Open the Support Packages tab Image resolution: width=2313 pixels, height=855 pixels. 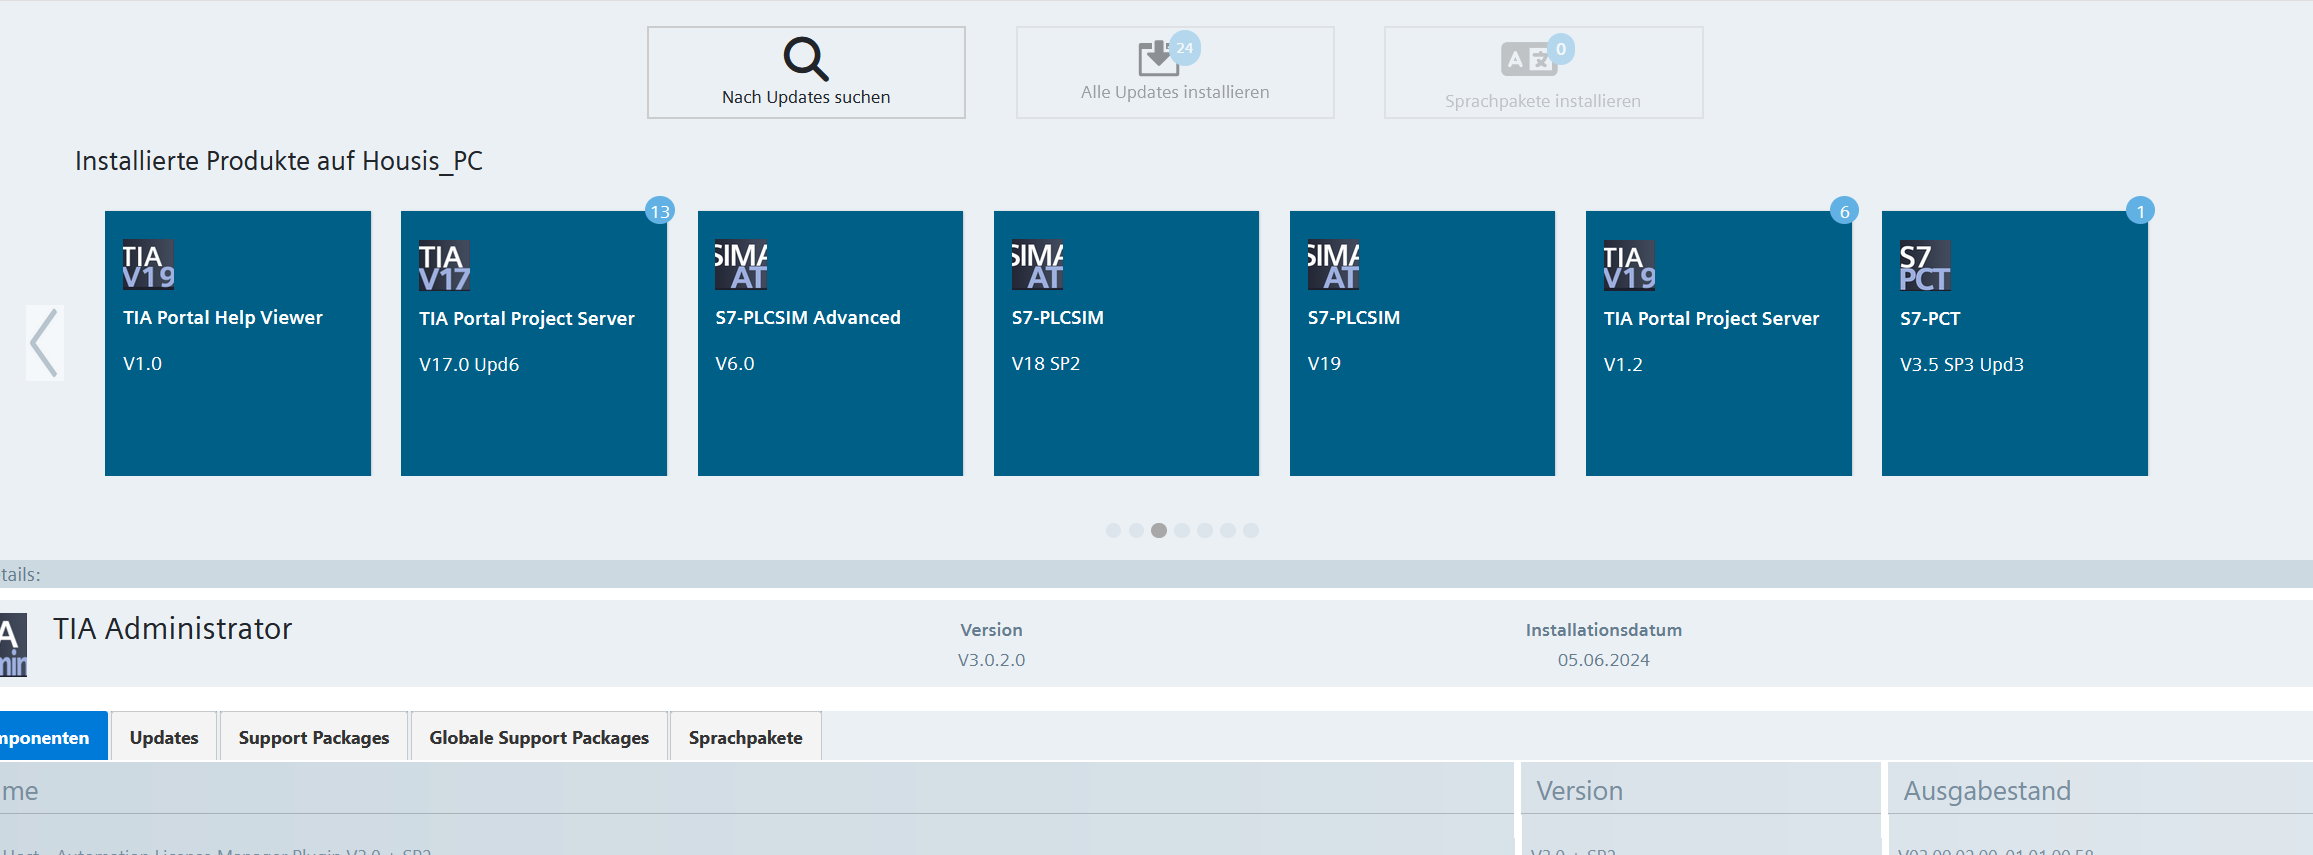(x=314, y=736)
